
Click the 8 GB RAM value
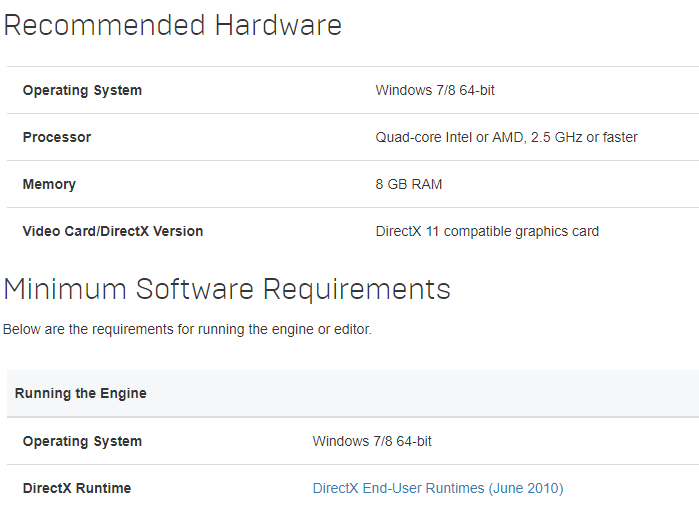tap(409, 184)
